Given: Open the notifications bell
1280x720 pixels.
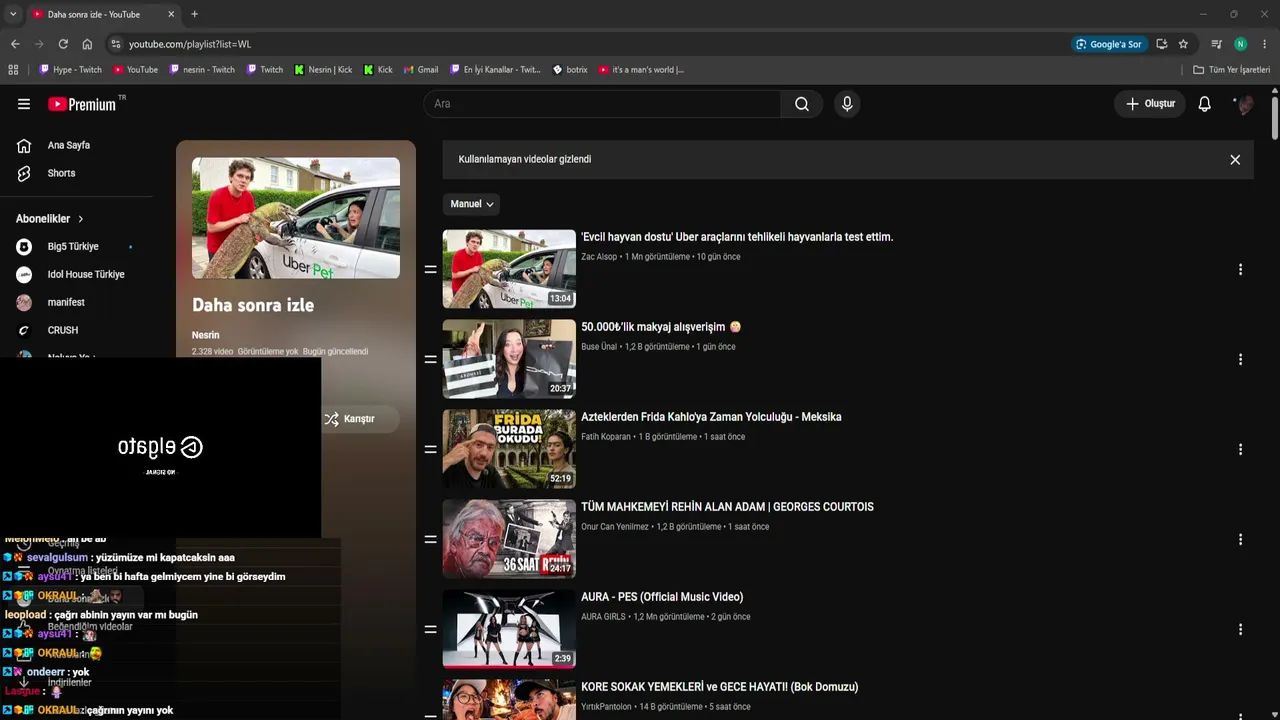Looking at the screenshot, I should (1205, 104).
